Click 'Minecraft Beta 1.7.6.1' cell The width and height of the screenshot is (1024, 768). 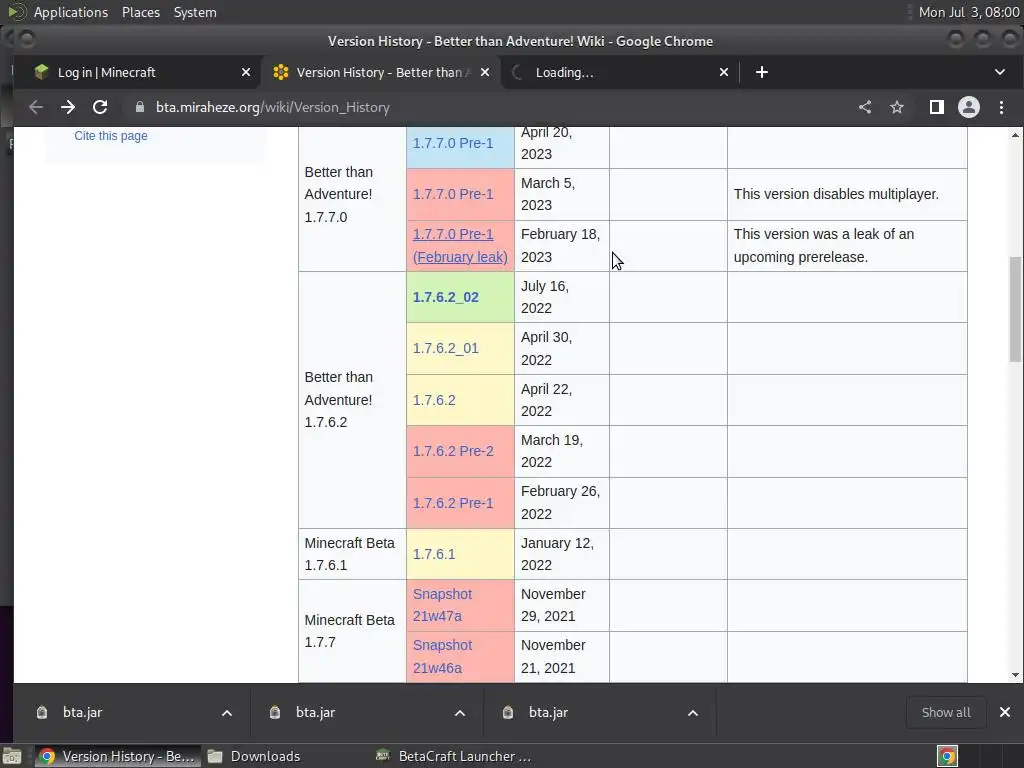[352, 554]
